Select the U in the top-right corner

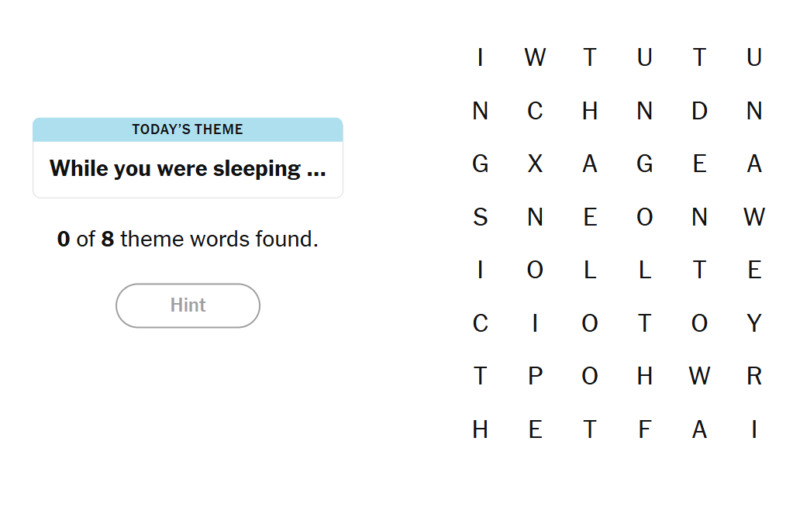[x=754, y=58]
